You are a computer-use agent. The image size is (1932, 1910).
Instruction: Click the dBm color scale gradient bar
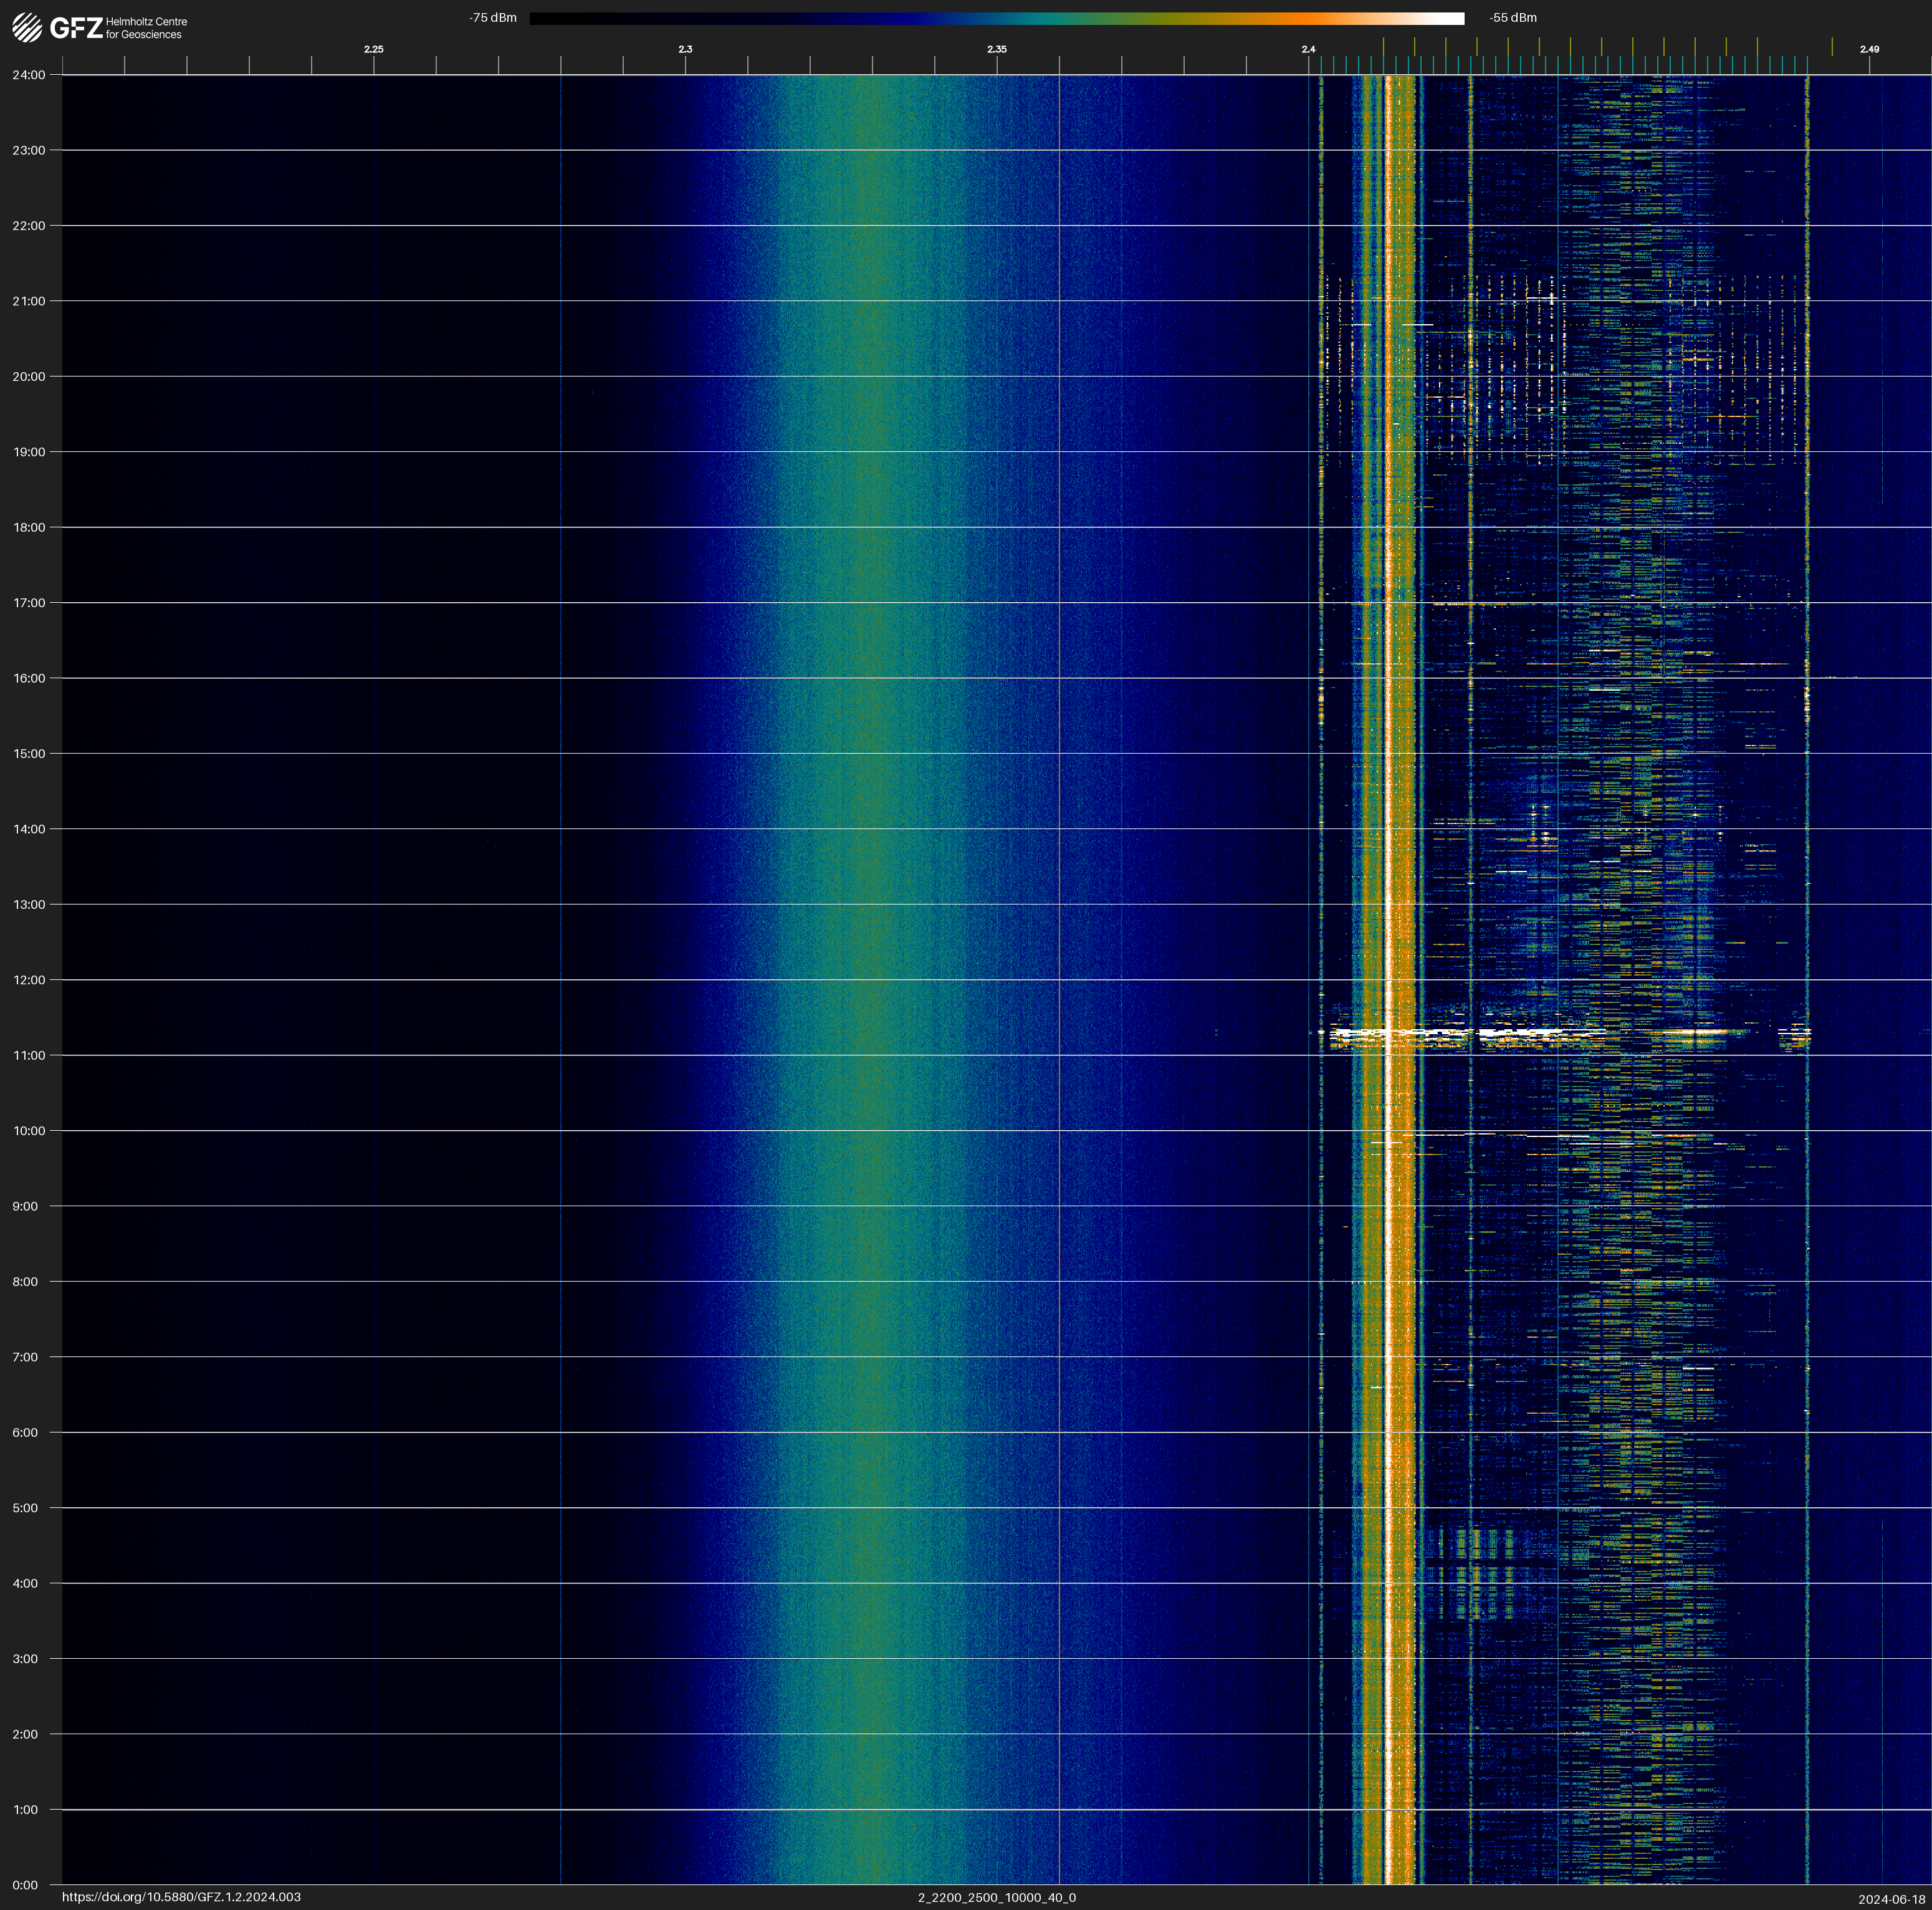click(996, 18)
